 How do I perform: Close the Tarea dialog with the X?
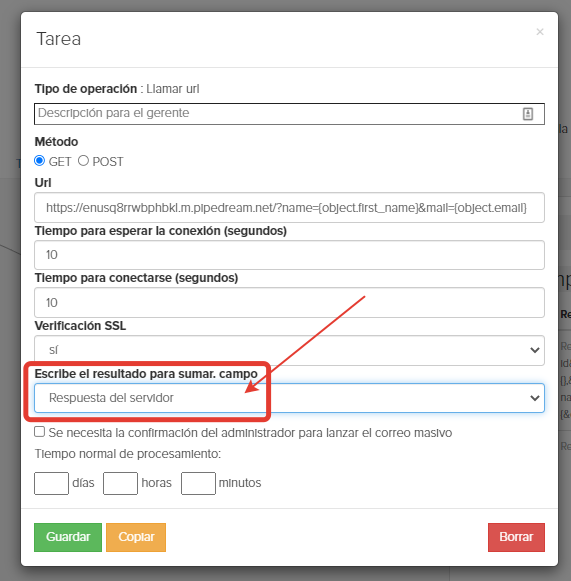pos(540,32)
